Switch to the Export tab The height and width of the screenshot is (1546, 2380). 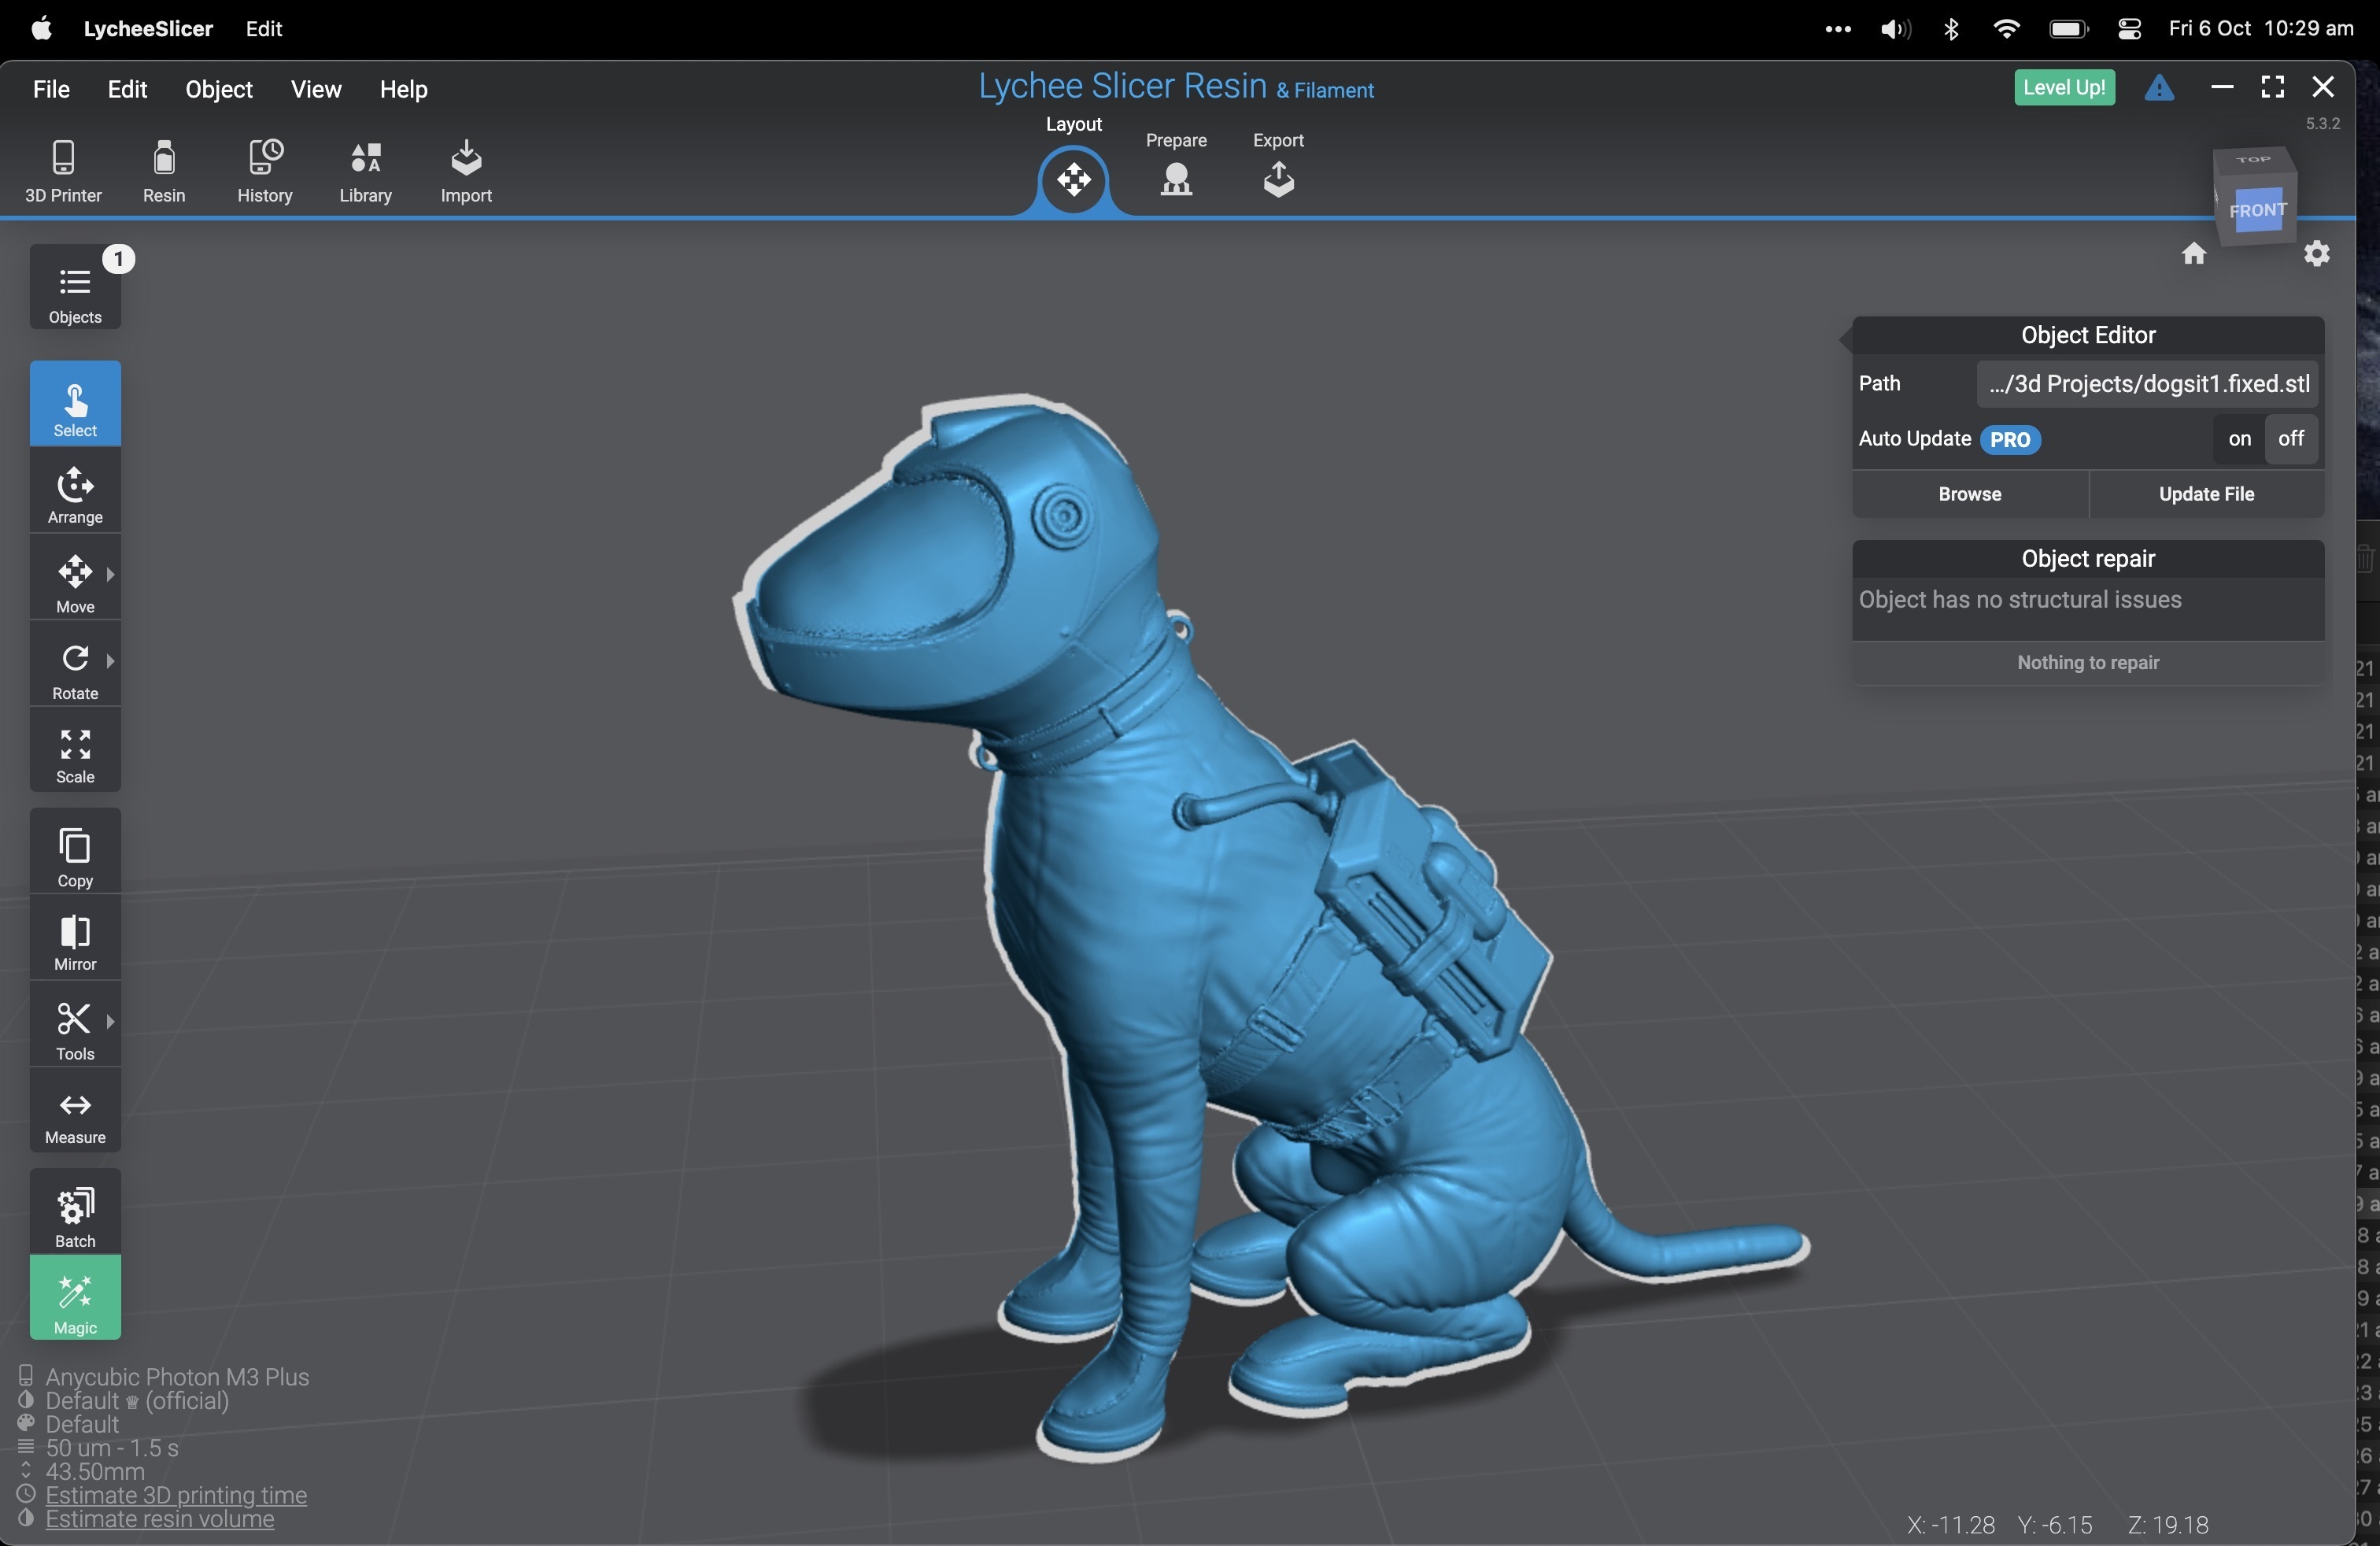pos(1278,166)
